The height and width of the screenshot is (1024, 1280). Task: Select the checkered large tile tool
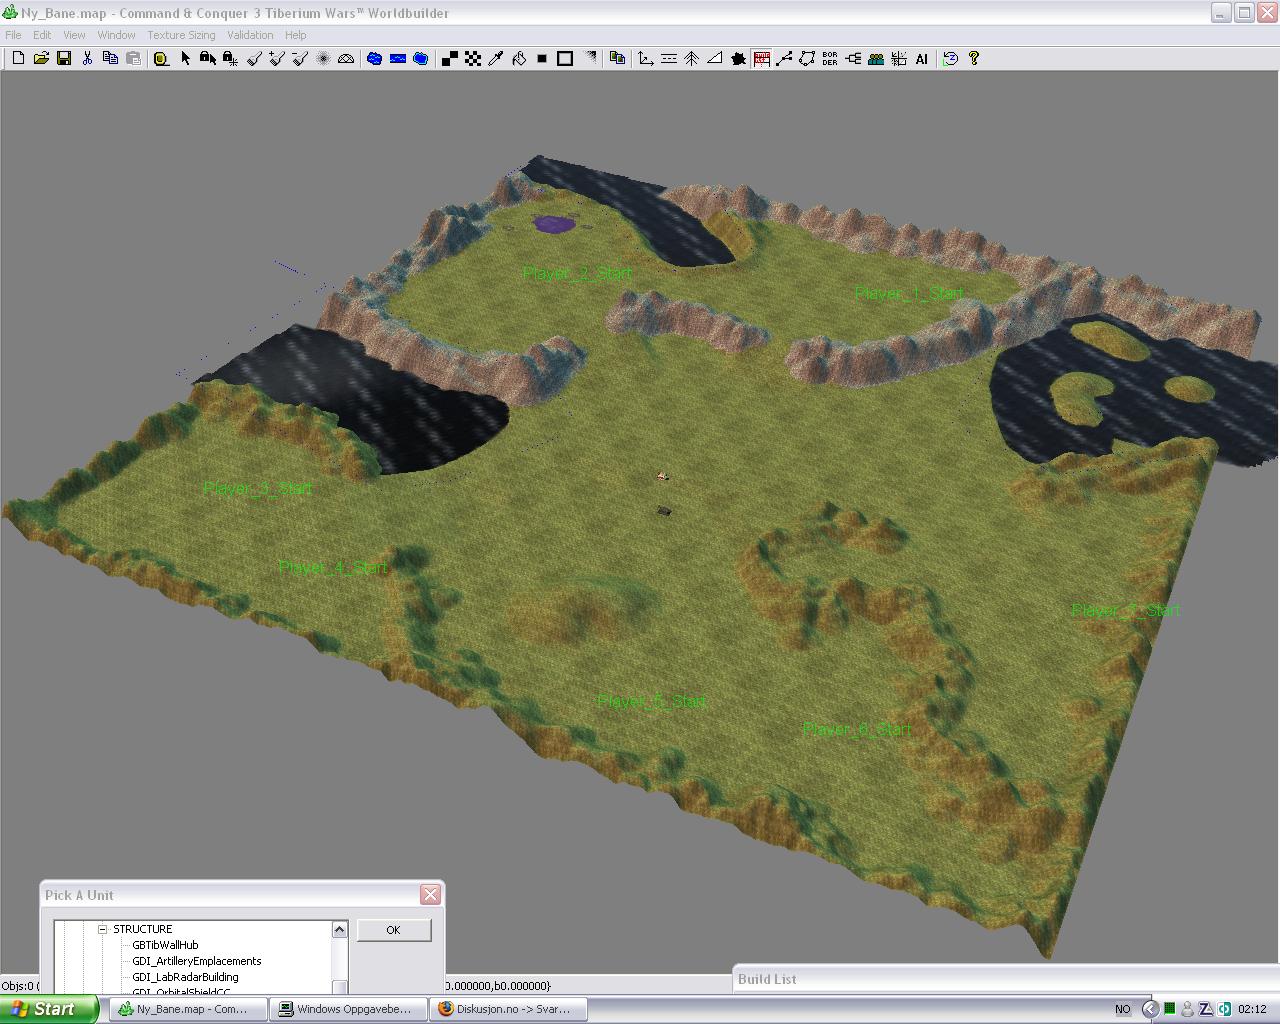coord(473,59)
